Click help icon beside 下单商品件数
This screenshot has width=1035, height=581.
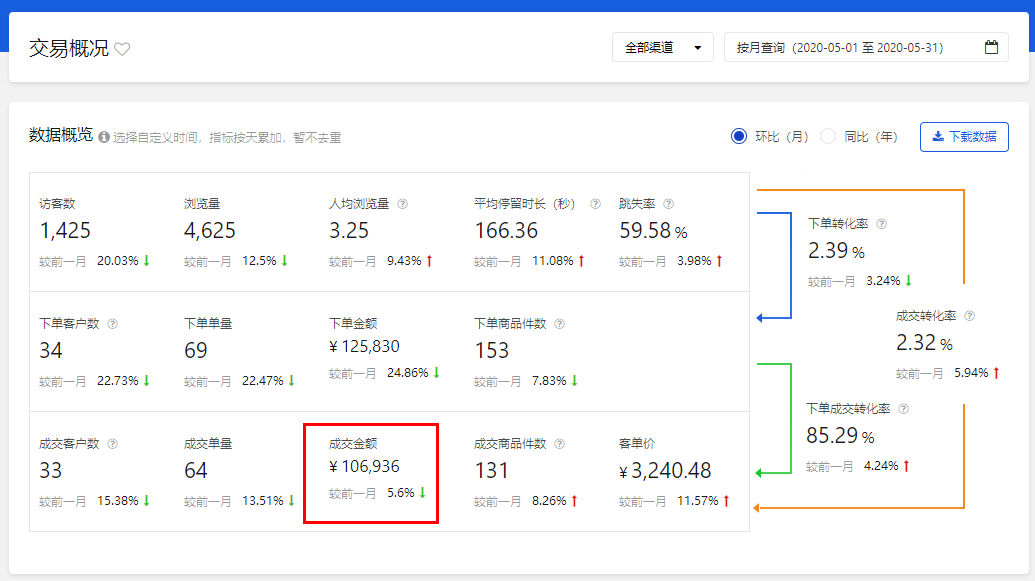click(x=560, y=324)
